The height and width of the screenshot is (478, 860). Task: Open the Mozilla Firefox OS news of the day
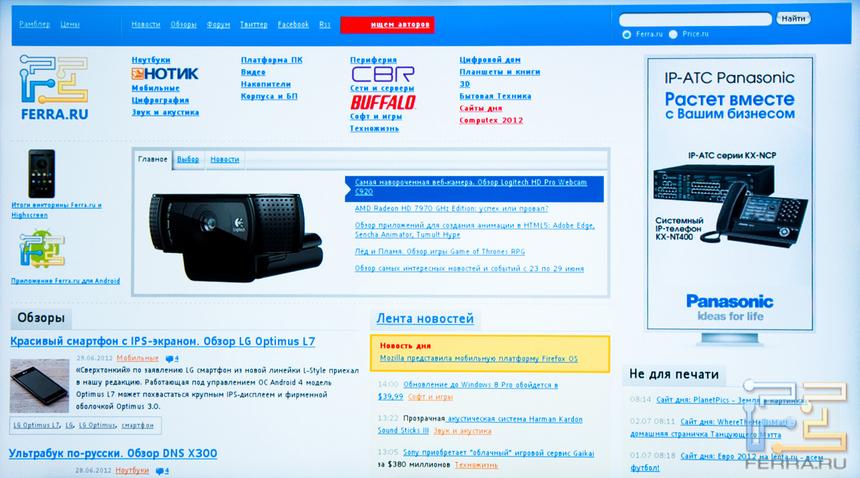[x=479, y=358]
